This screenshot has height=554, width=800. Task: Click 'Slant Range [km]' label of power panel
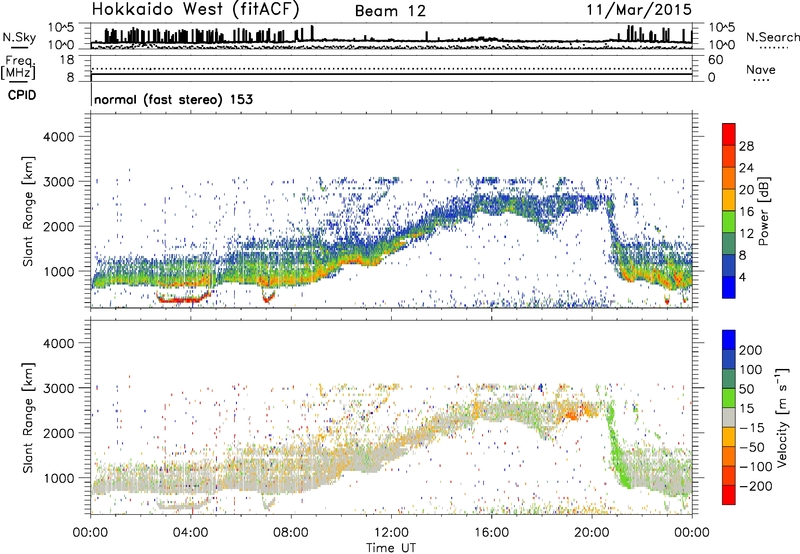[29, 211]
